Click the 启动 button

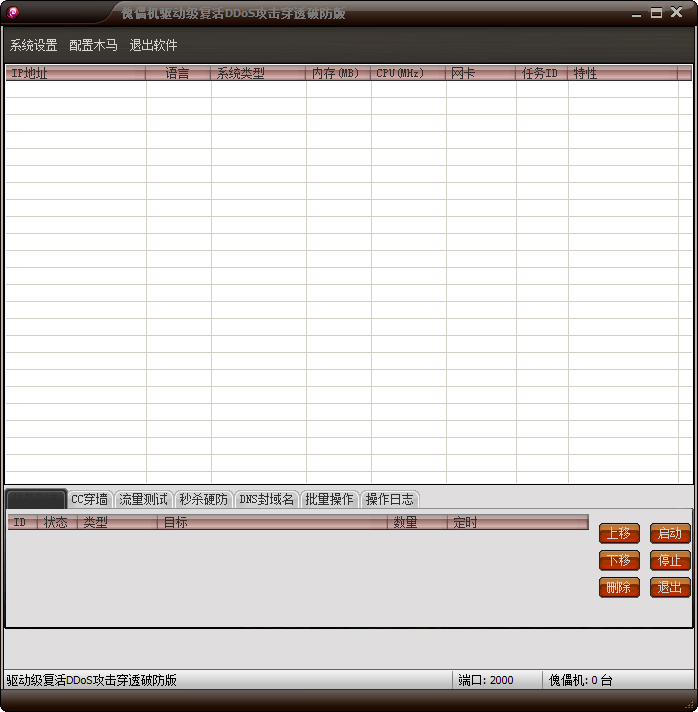click(669, 534)
